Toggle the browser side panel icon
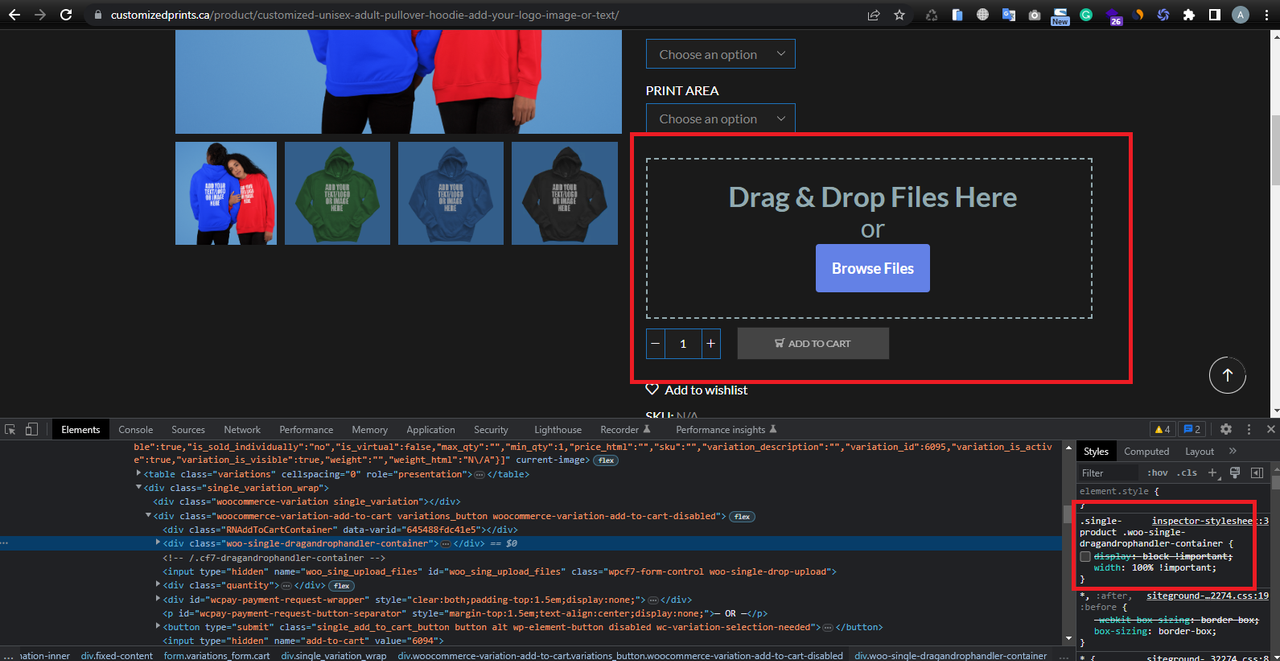1280x661 pixels. [1215, 15]
